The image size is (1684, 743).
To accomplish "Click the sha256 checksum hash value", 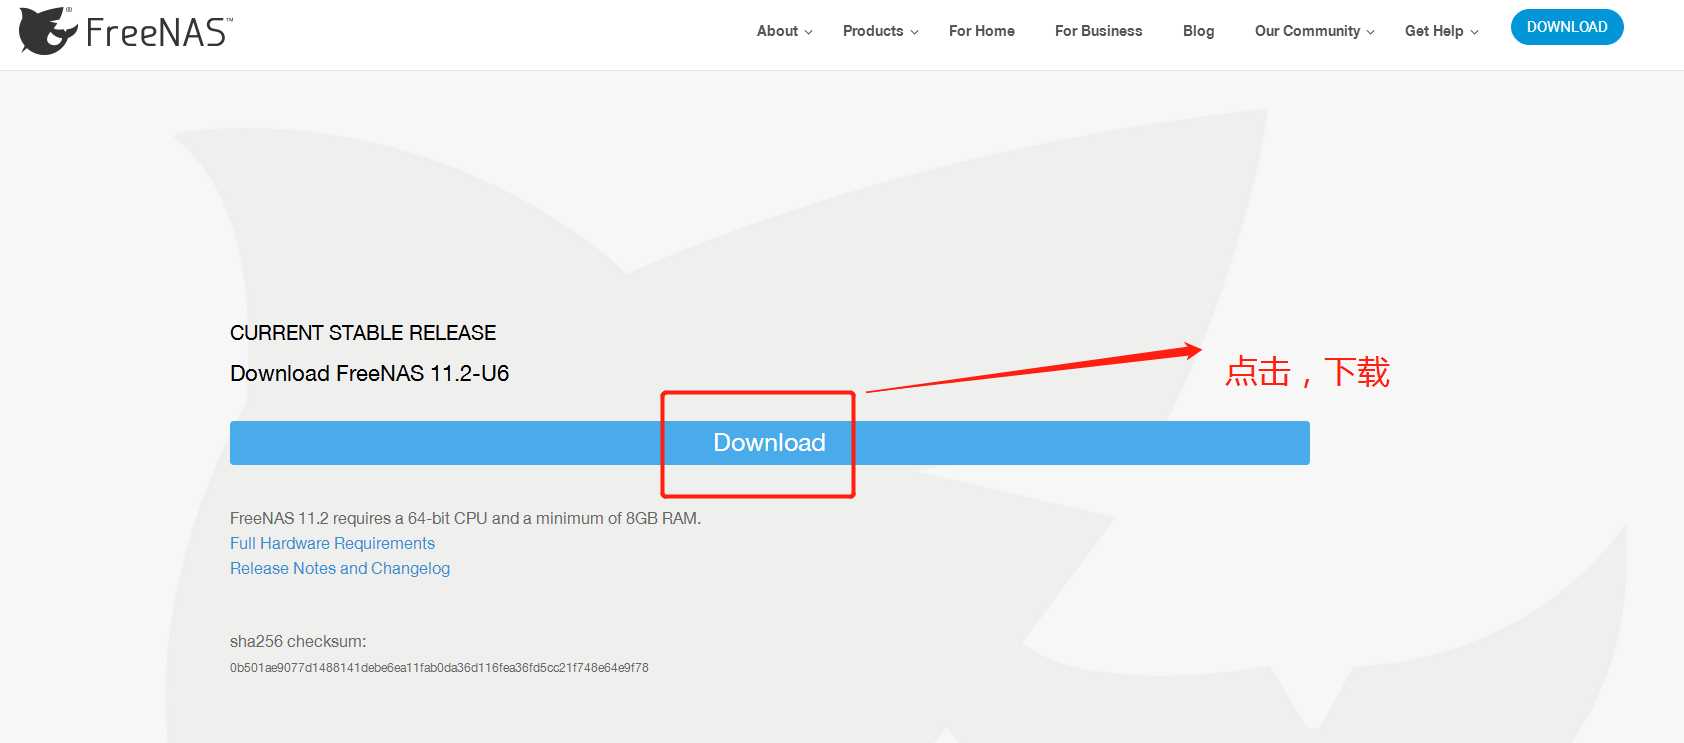I will coord(439,668).
